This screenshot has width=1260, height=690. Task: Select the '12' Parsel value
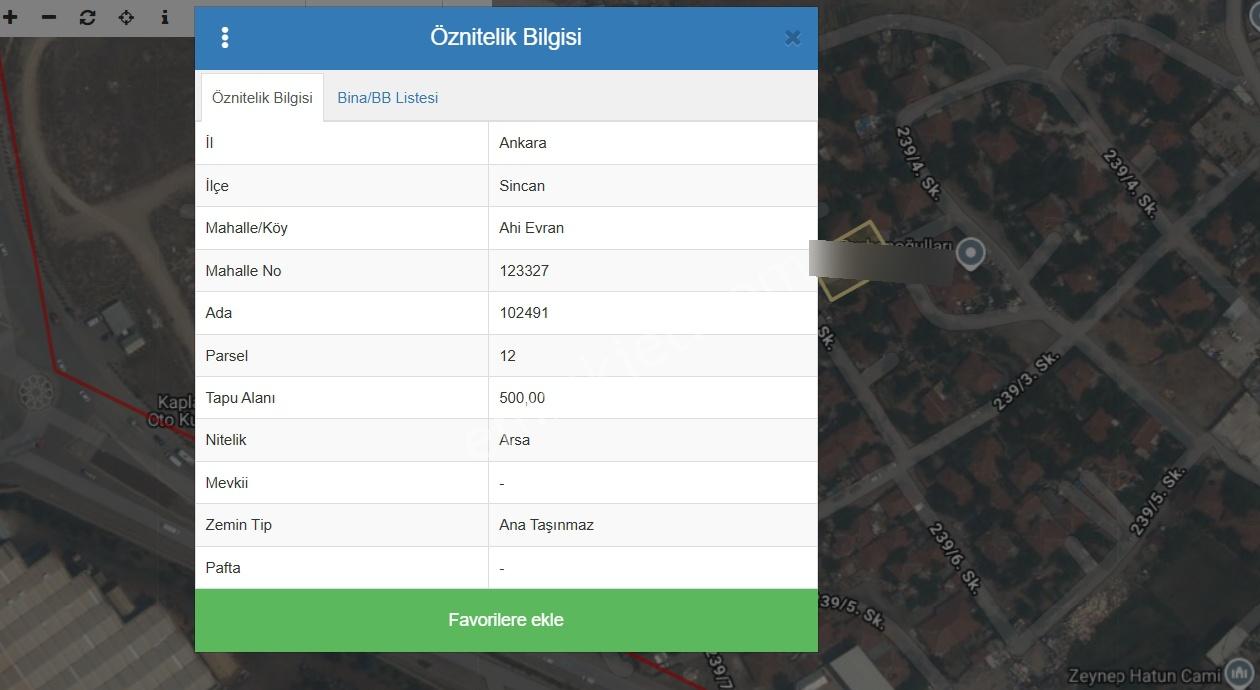pyautogui.click(x=508, y=356)
